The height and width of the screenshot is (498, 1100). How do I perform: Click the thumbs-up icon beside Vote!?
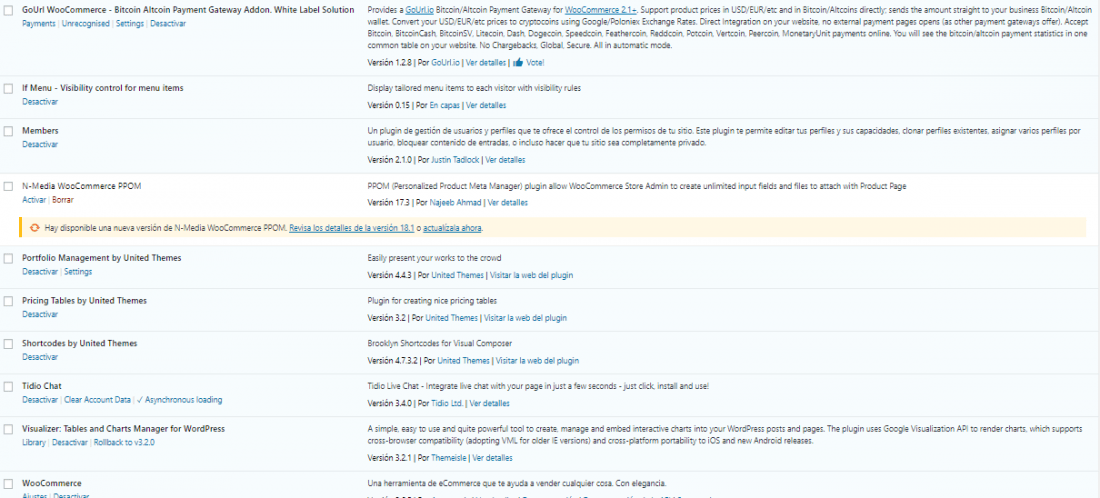518,62
